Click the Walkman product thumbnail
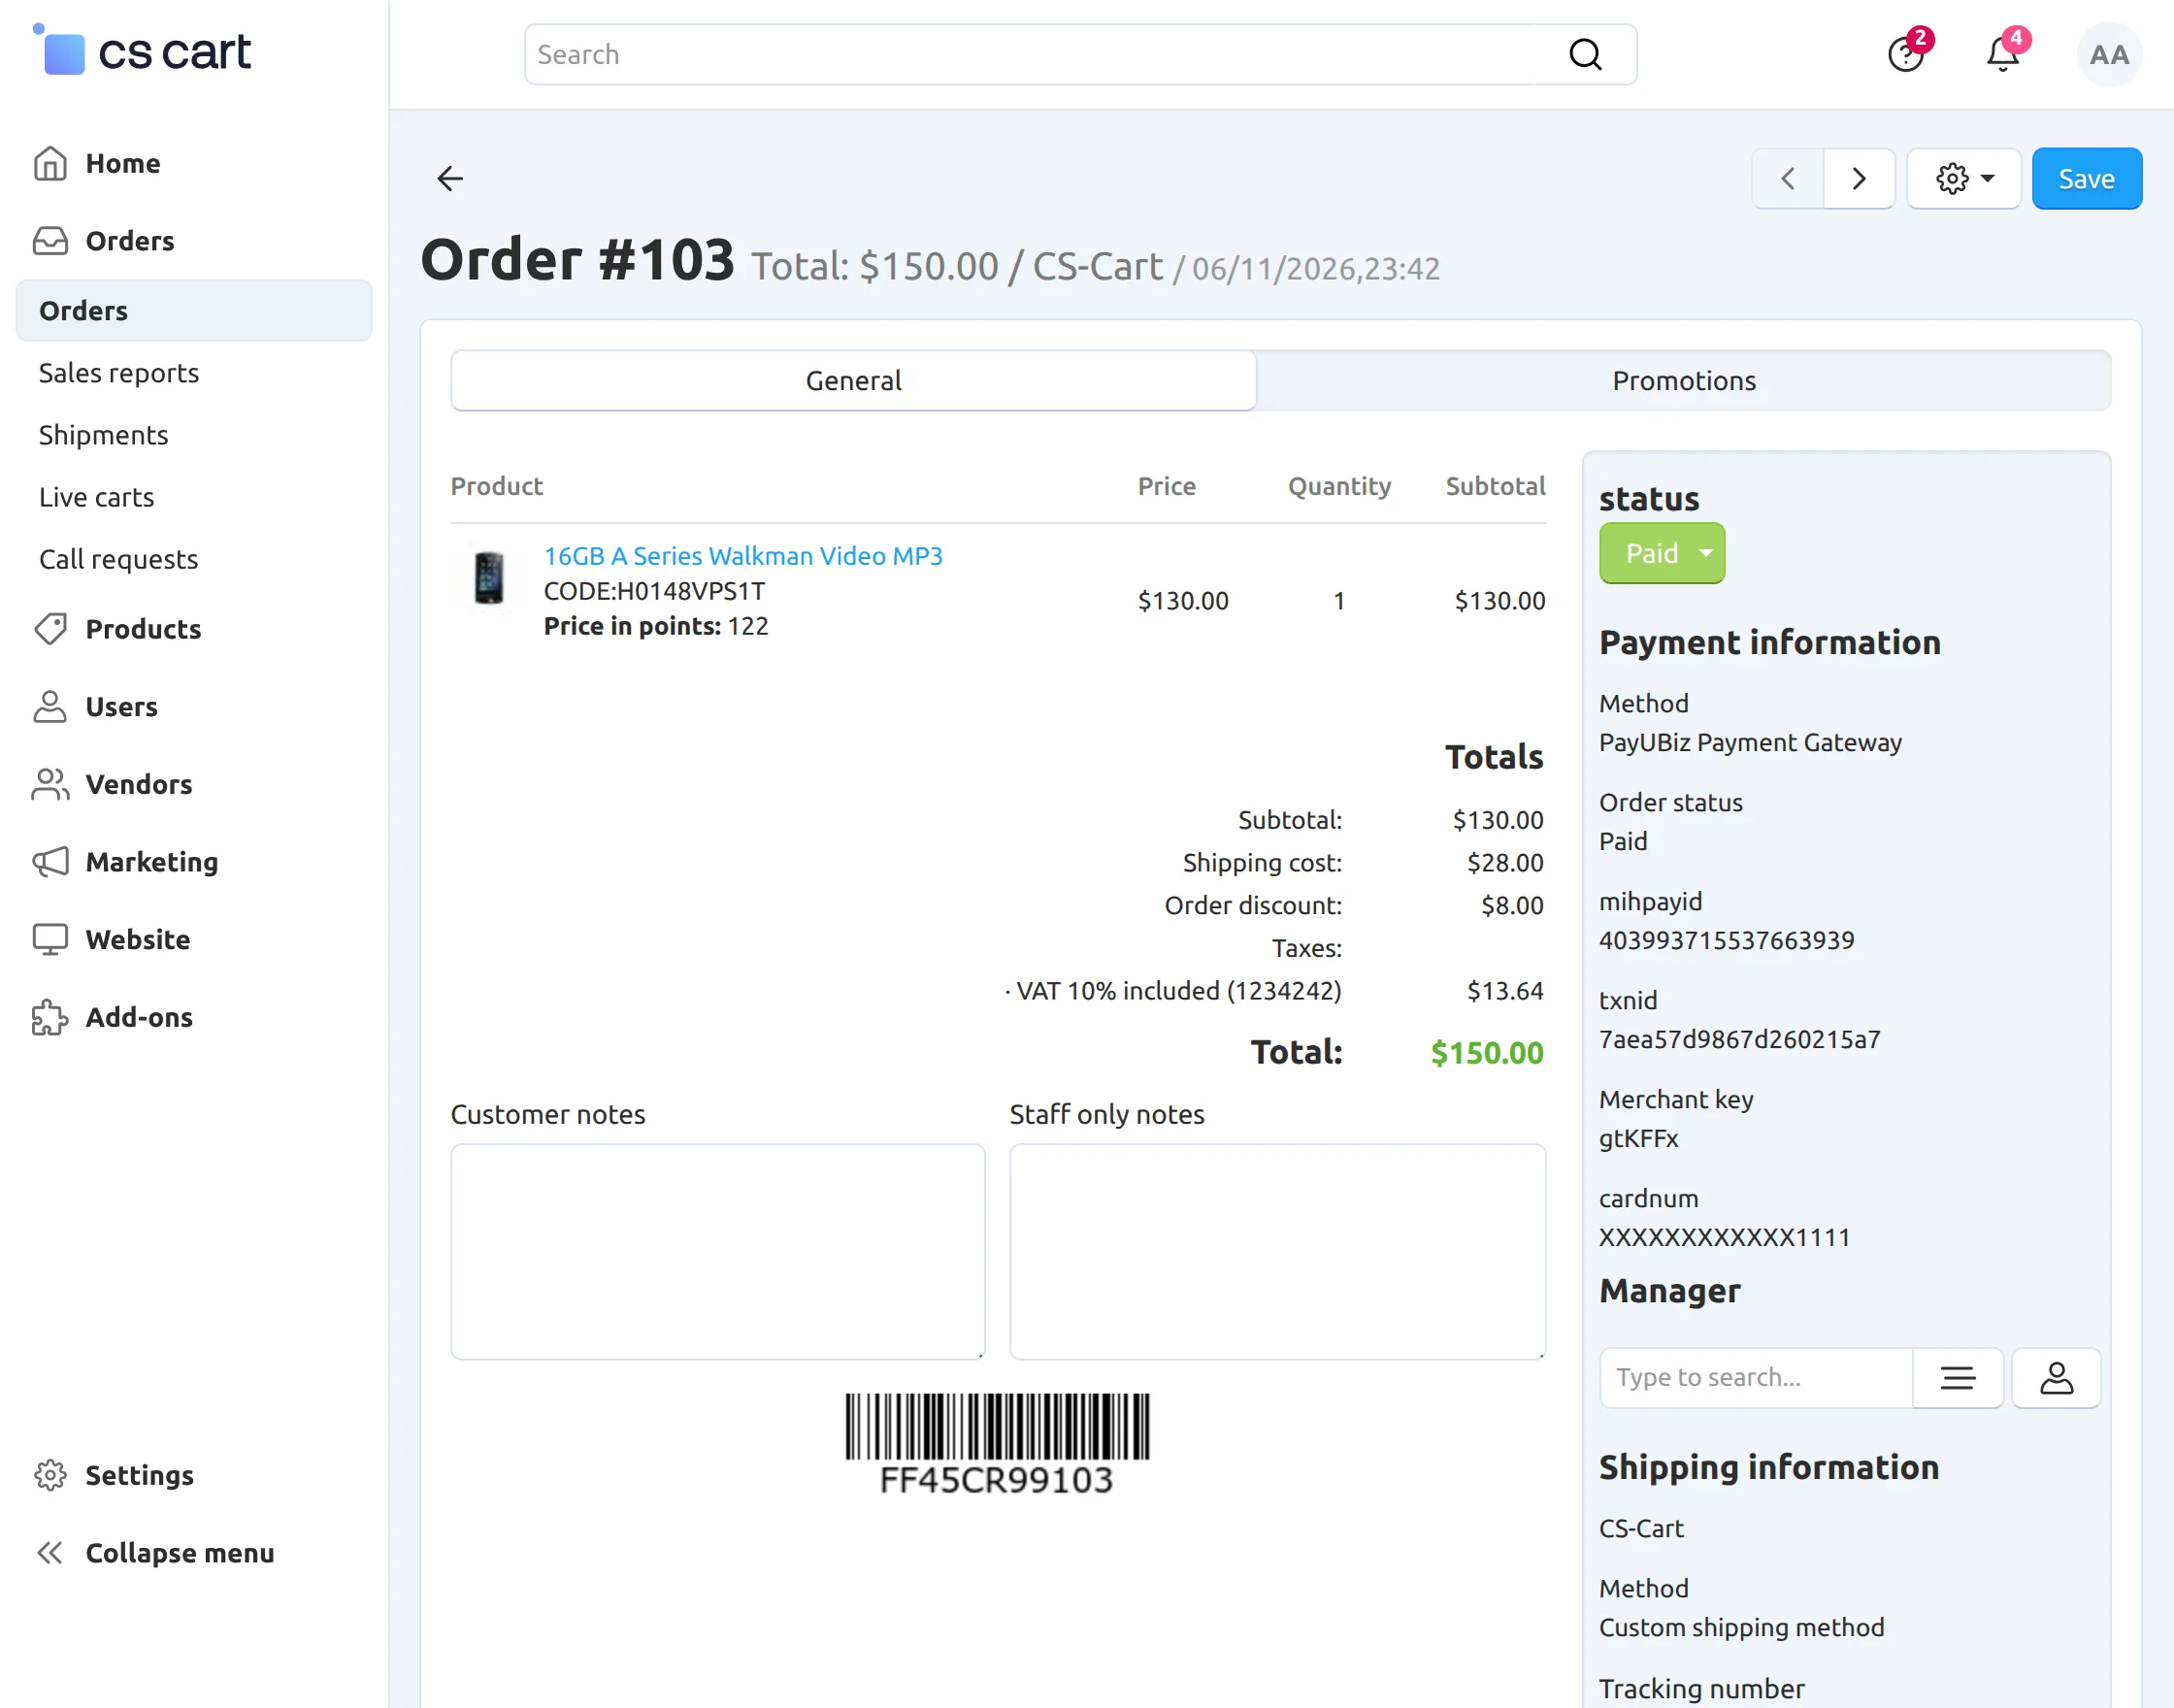2174x1708 pixels. [489, 578]
